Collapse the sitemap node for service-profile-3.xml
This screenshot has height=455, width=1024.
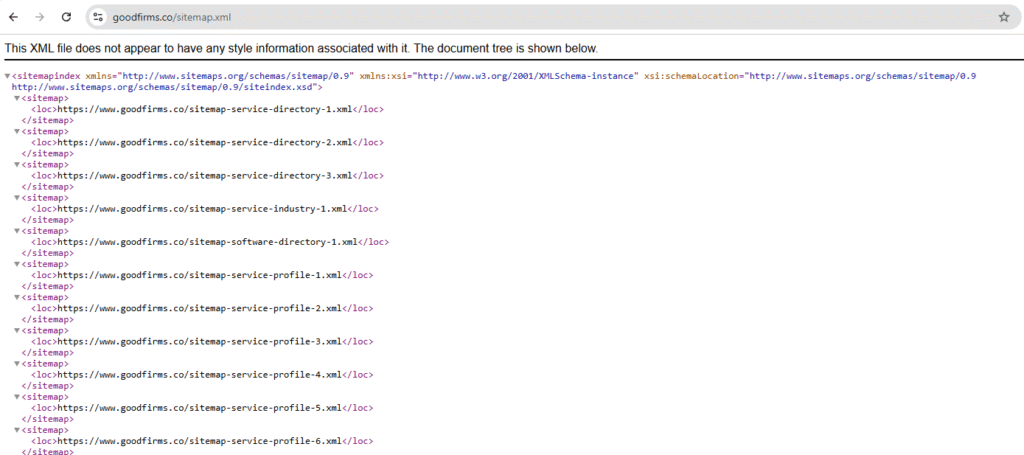17,331
